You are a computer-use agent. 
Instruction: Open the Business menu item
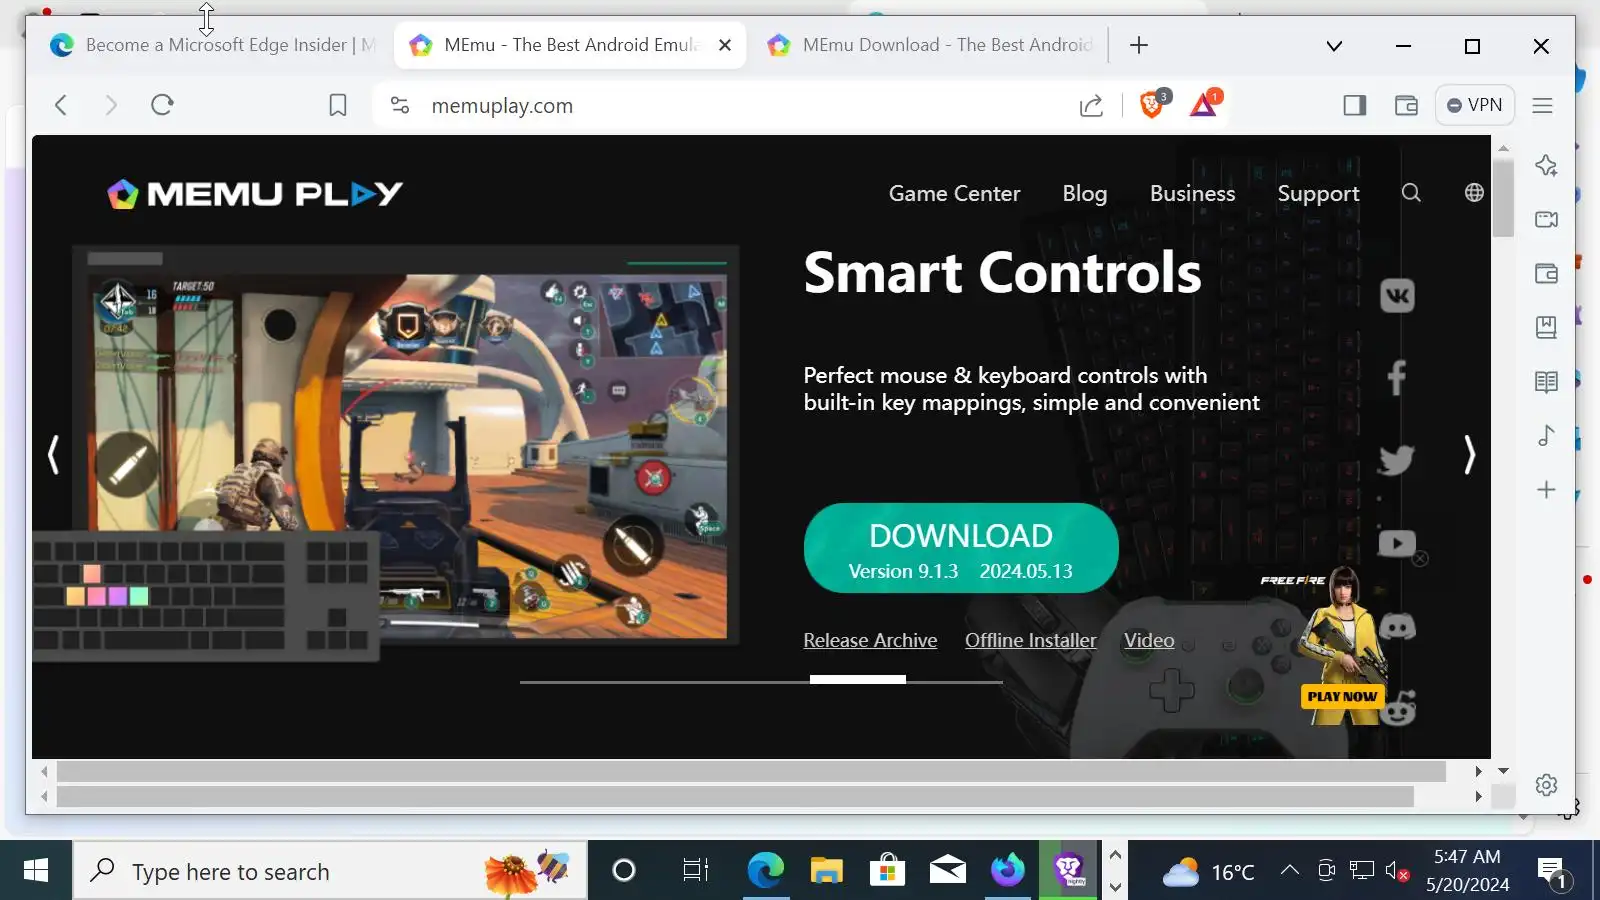point(1192,194)
